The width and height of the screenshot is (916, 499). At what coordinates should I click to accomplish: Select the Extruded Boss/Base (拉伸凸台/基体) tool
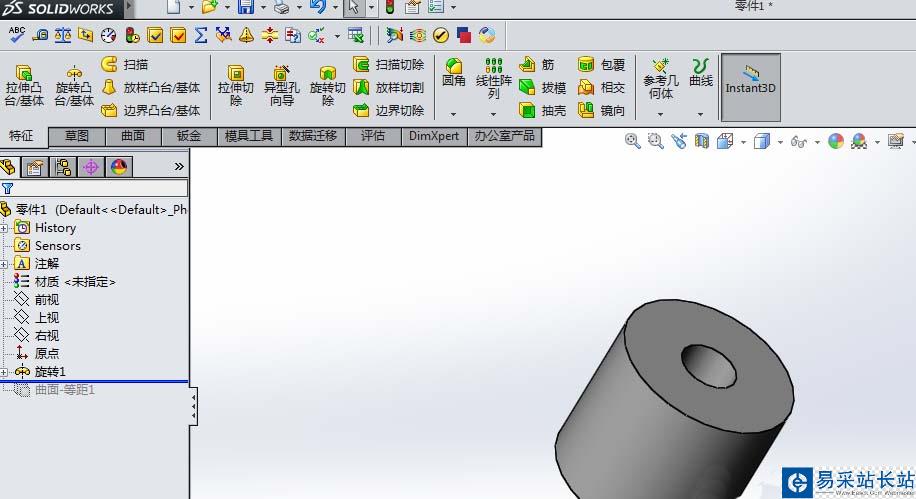[x=24, y=86]
